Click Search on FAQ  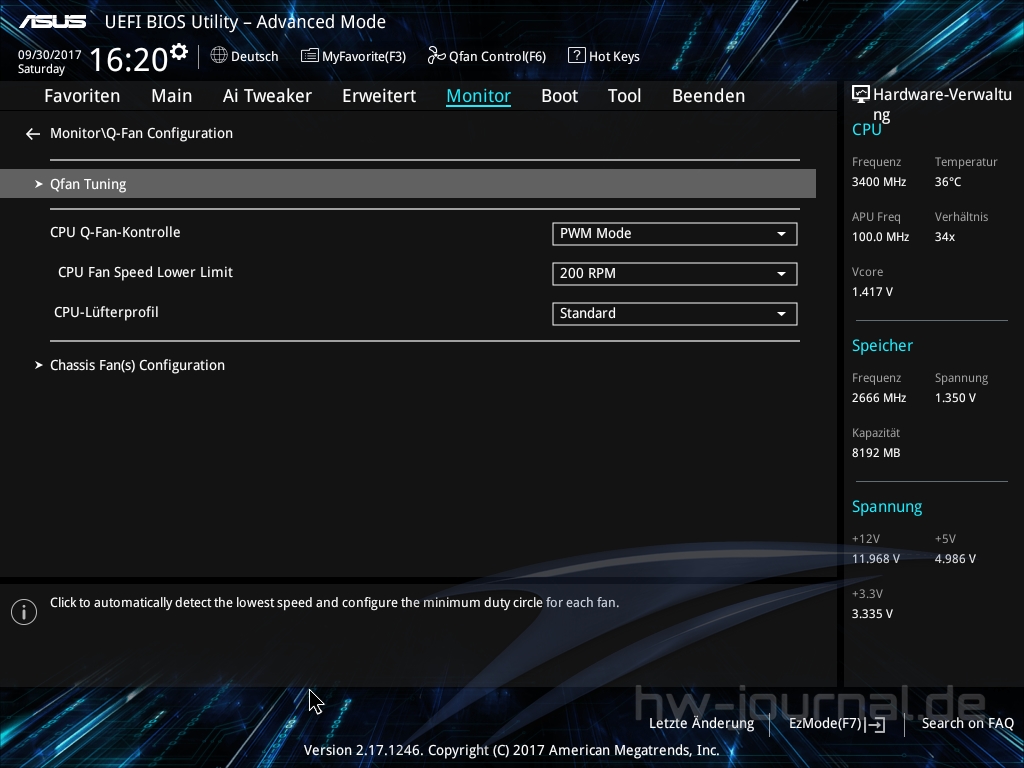(968, 724)
